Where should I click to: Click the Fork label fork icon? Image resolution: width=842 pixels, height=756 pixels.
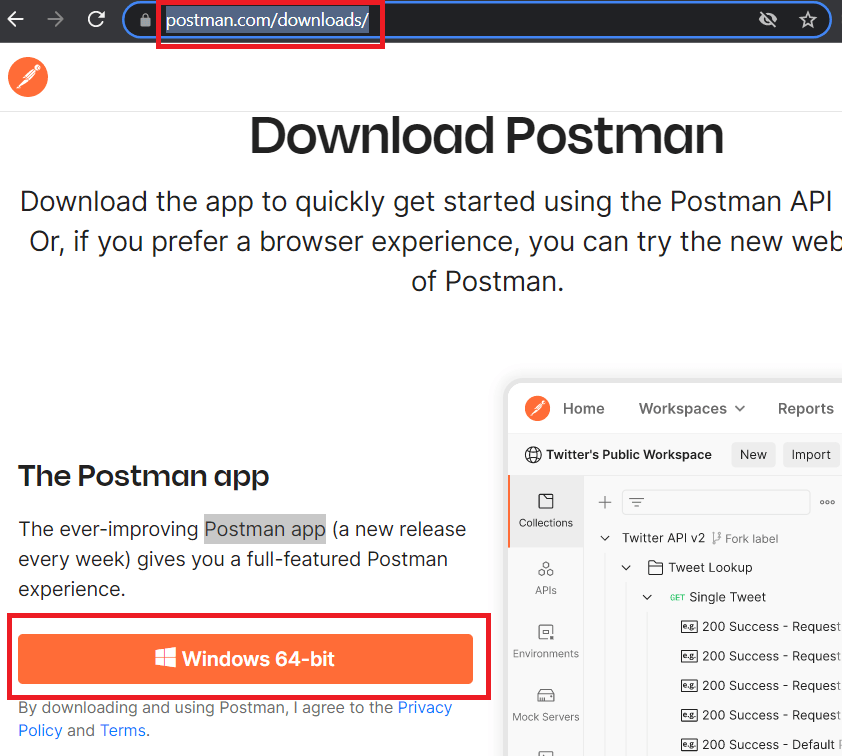point(716,538)
